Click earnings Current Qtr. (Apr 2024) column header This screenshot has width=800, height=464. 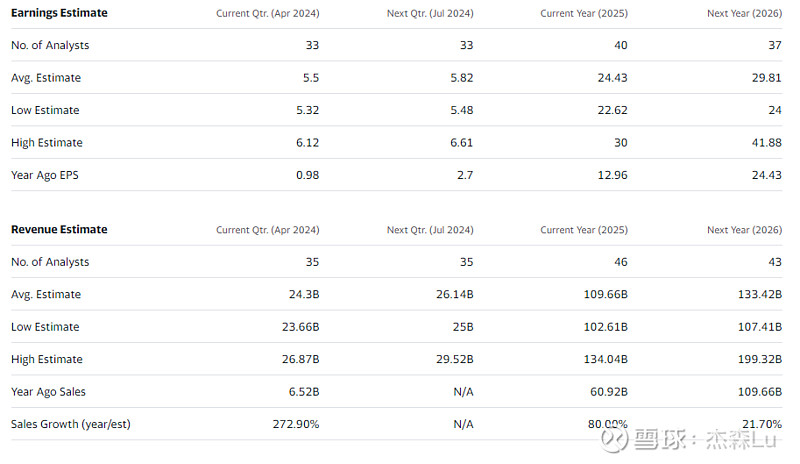click(268, 13)
